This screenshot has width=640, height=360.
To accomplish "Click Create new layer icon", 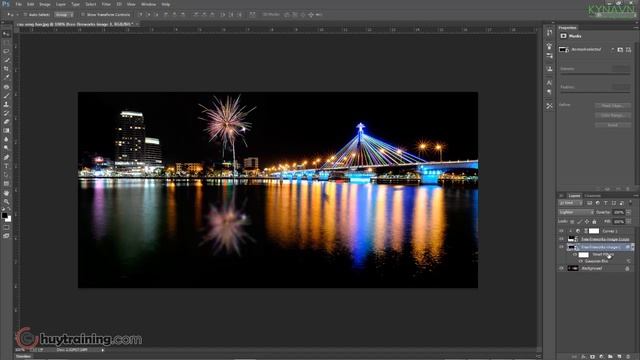I will pos(619,356).
